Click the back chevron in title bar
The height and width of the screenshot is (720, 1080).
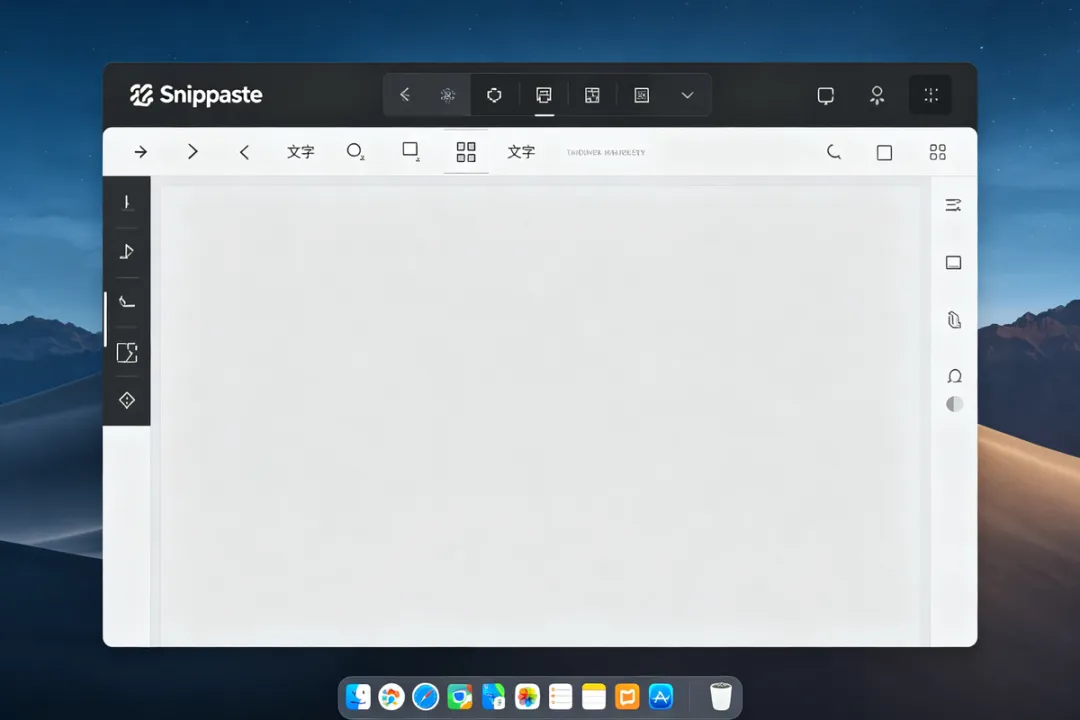click(x=405, y=94)
